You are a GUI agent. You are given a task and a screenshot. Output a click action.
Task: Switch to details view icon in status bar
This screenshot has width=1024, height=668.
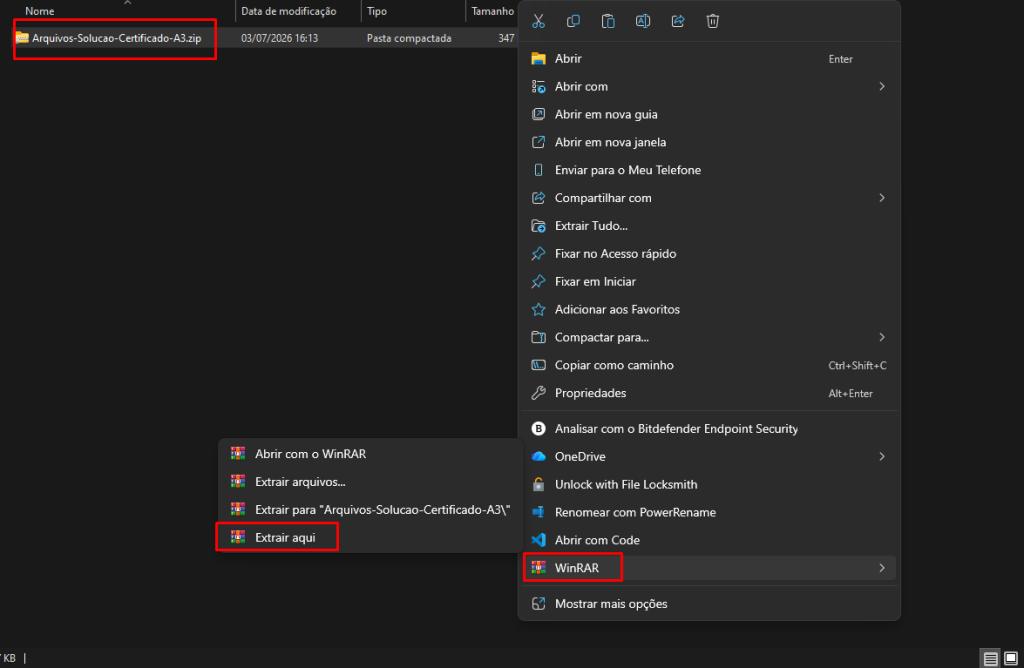point(990,658)
